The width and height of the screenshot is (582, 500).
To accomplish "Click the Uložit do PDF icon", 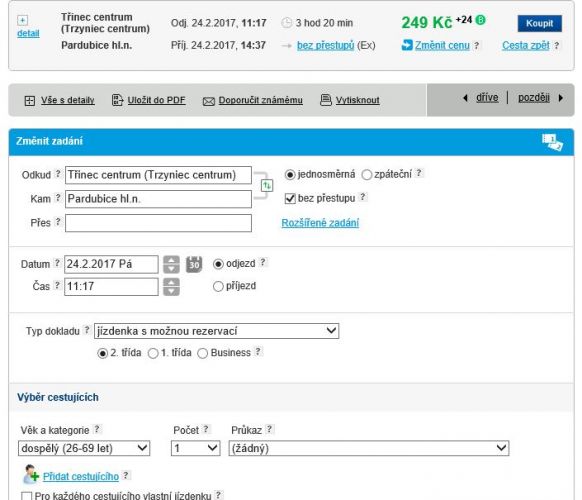I will coord(117,100).
